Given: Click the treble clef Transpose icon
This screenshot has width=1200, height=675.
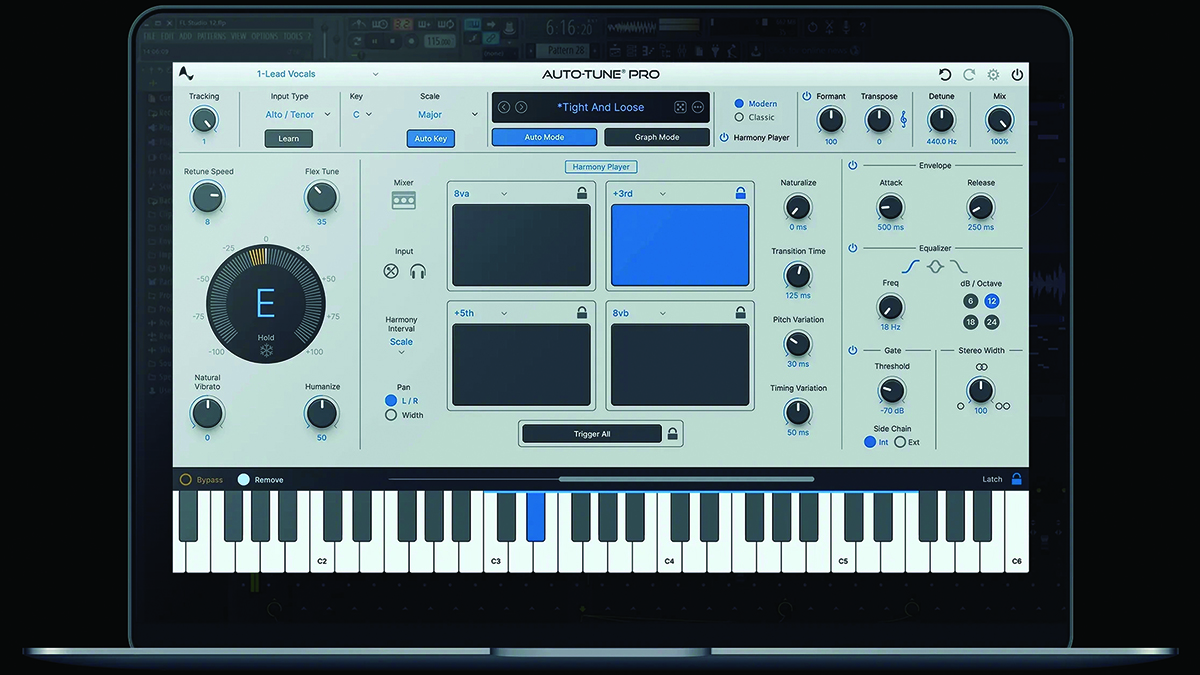Looking at the screenshot, I should pos(904,120).
